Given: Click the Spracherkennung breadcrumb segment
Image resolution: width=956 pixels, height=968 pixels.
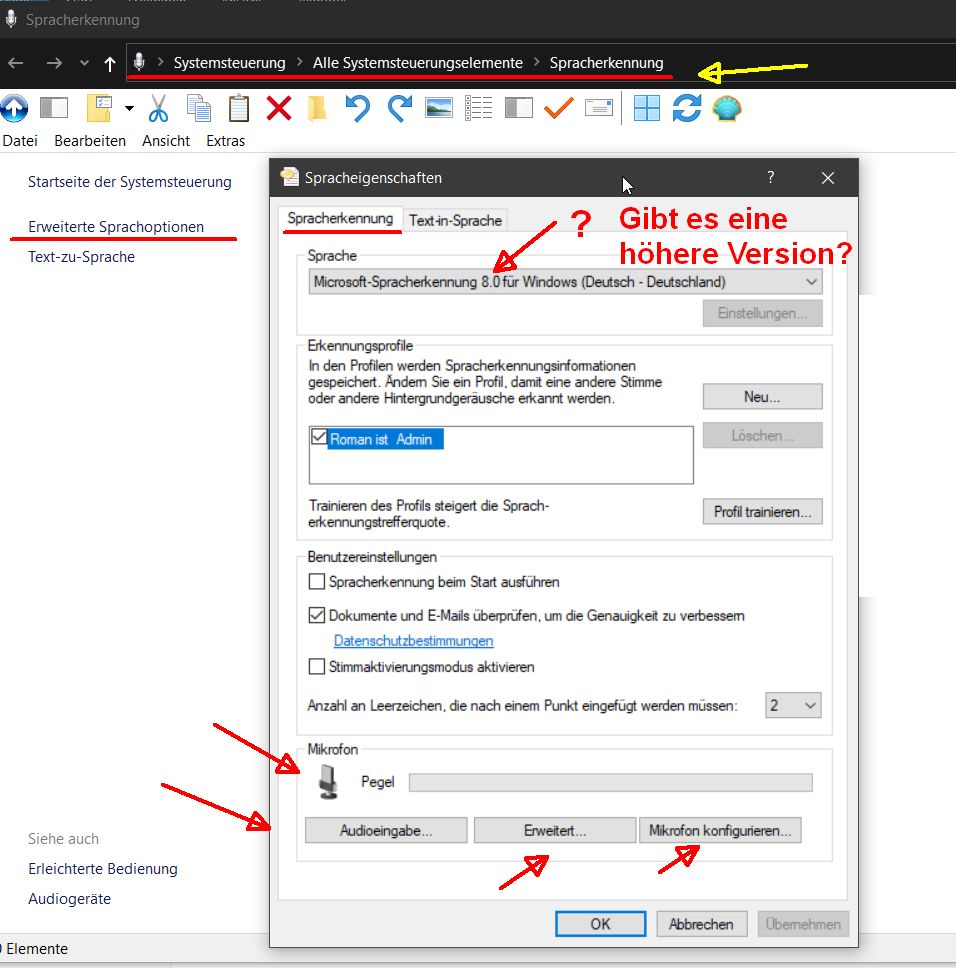Looking at the screenshot, I should click(607, 63).
